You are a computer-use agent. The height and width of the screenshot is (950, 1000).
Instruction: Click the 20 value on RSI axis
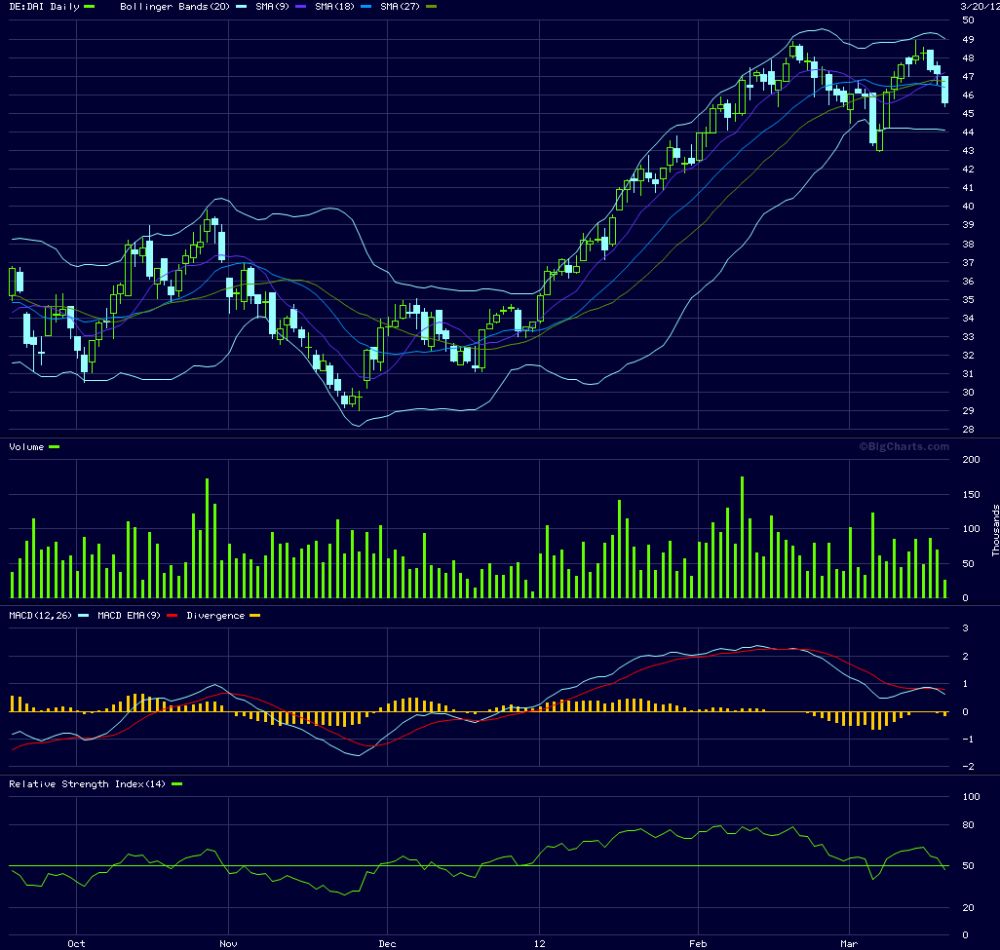pyautogui.click(x=968, y=908)
